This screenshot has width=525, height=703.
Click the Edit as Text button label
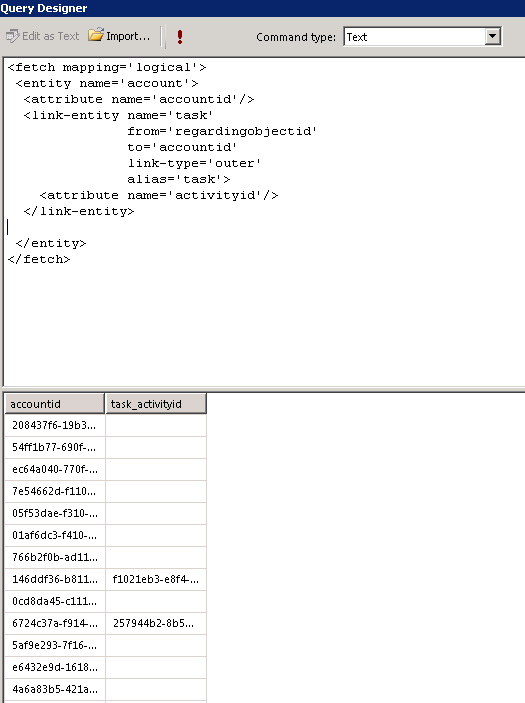[x=50, y=36]
